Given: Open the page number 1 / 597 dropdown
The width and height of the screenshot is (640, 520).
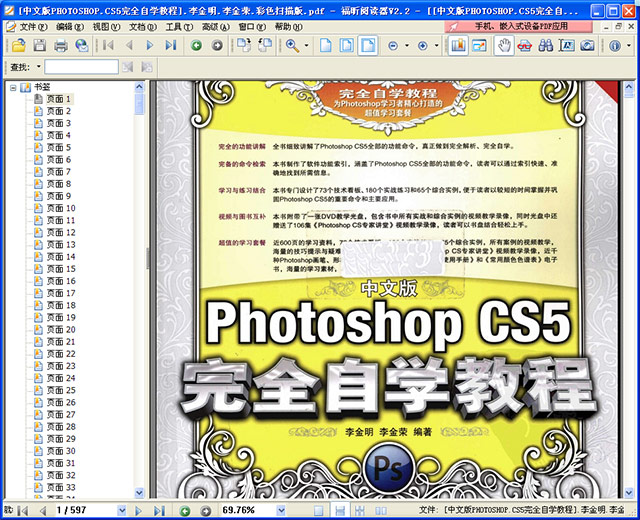Looking at the screenshot, I should [x=122, y=510].
